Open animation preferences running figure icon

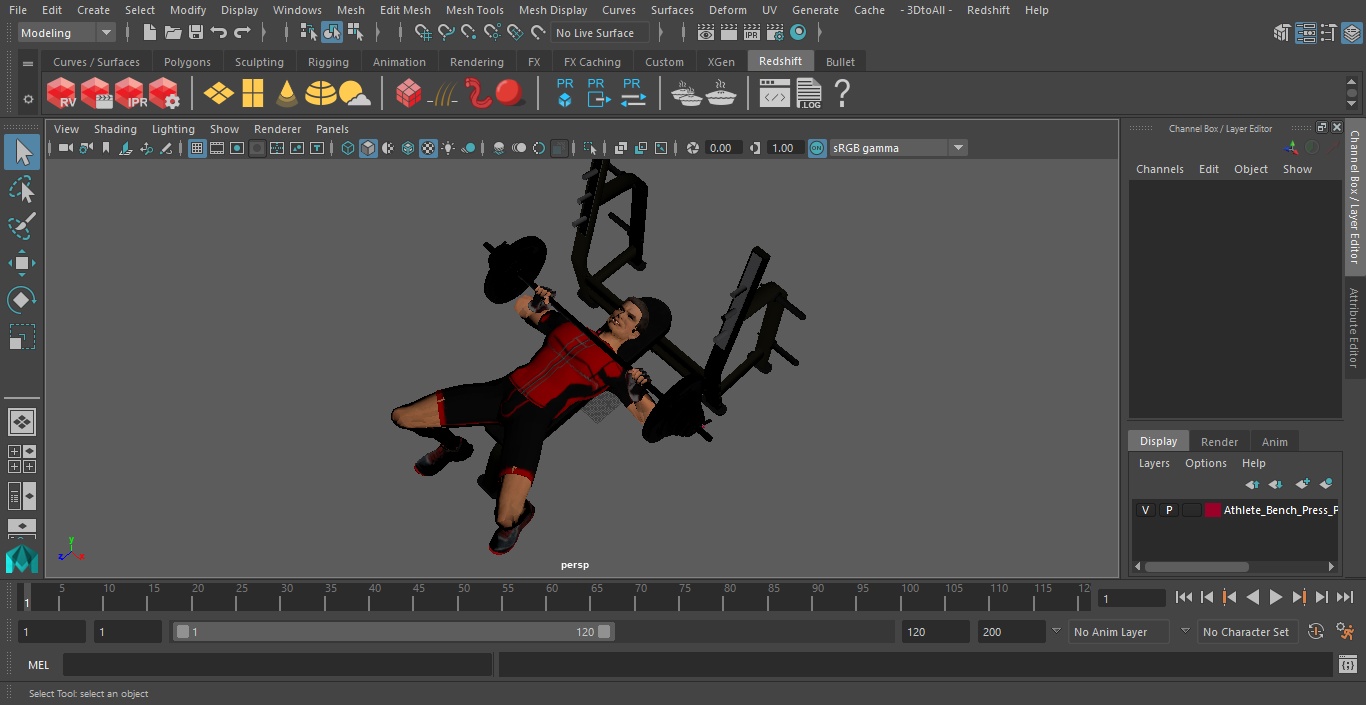tap(1345, 632)
